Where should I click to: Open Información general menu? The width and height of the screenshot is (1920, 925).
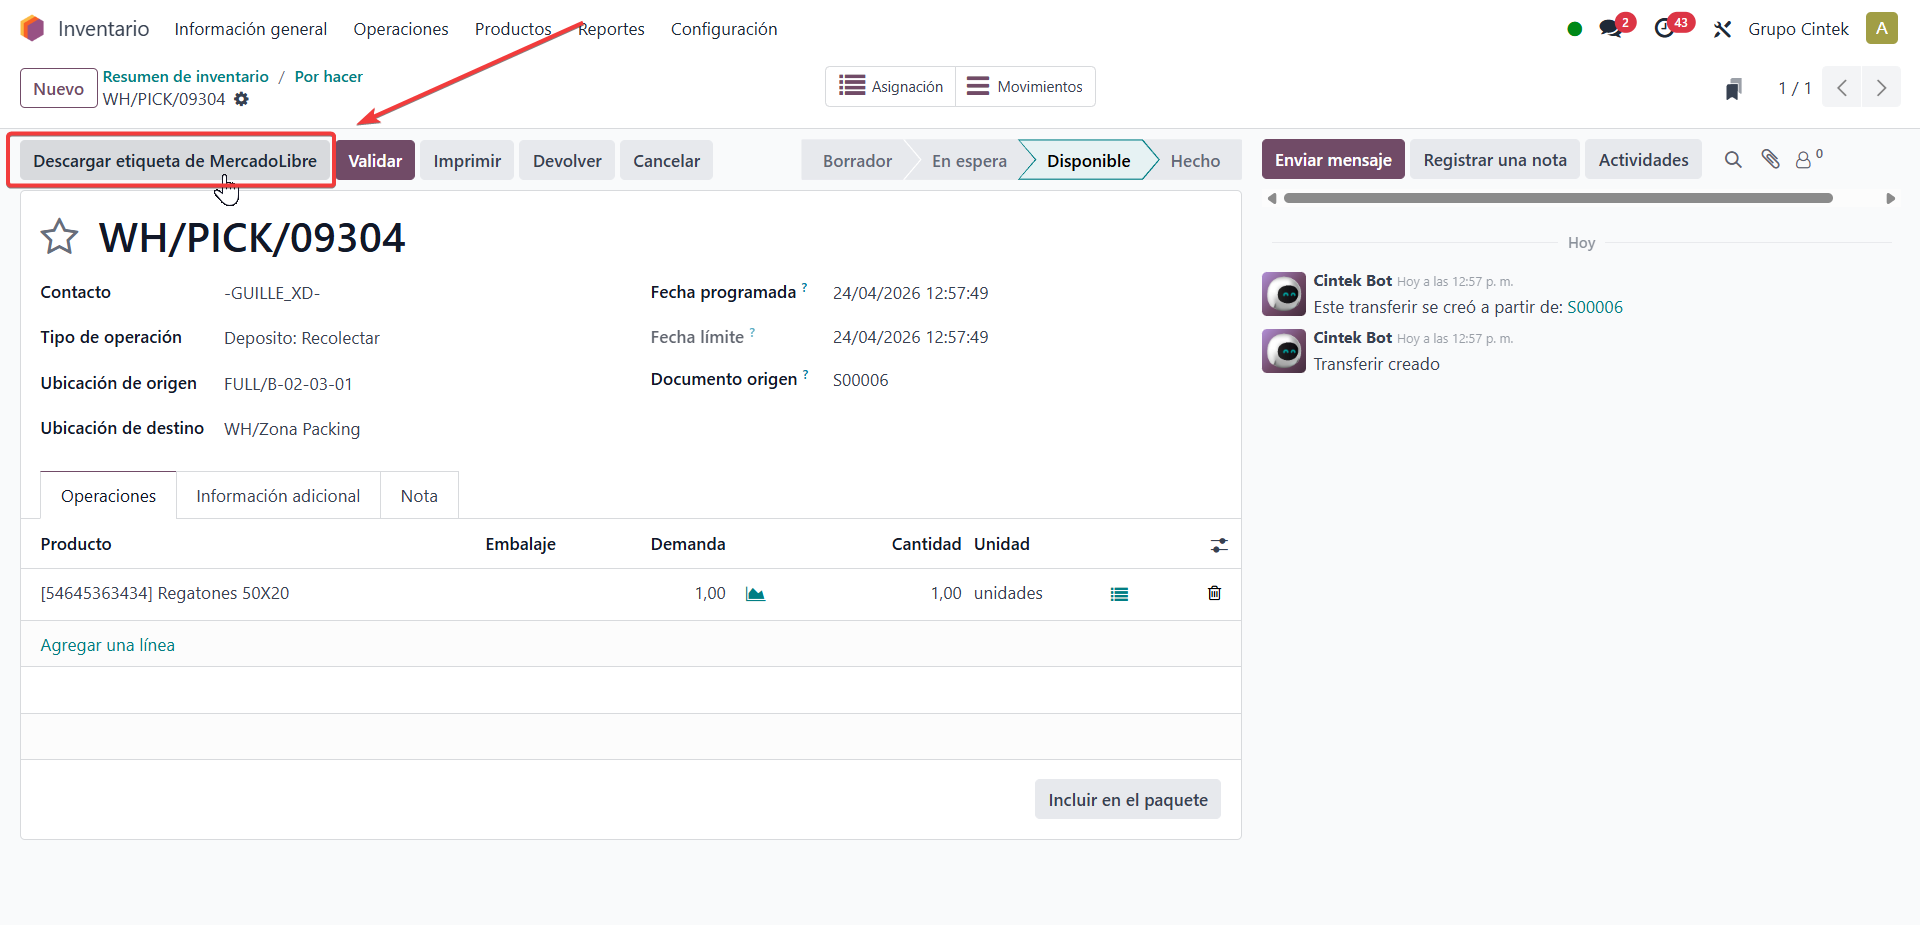(251, 29)
